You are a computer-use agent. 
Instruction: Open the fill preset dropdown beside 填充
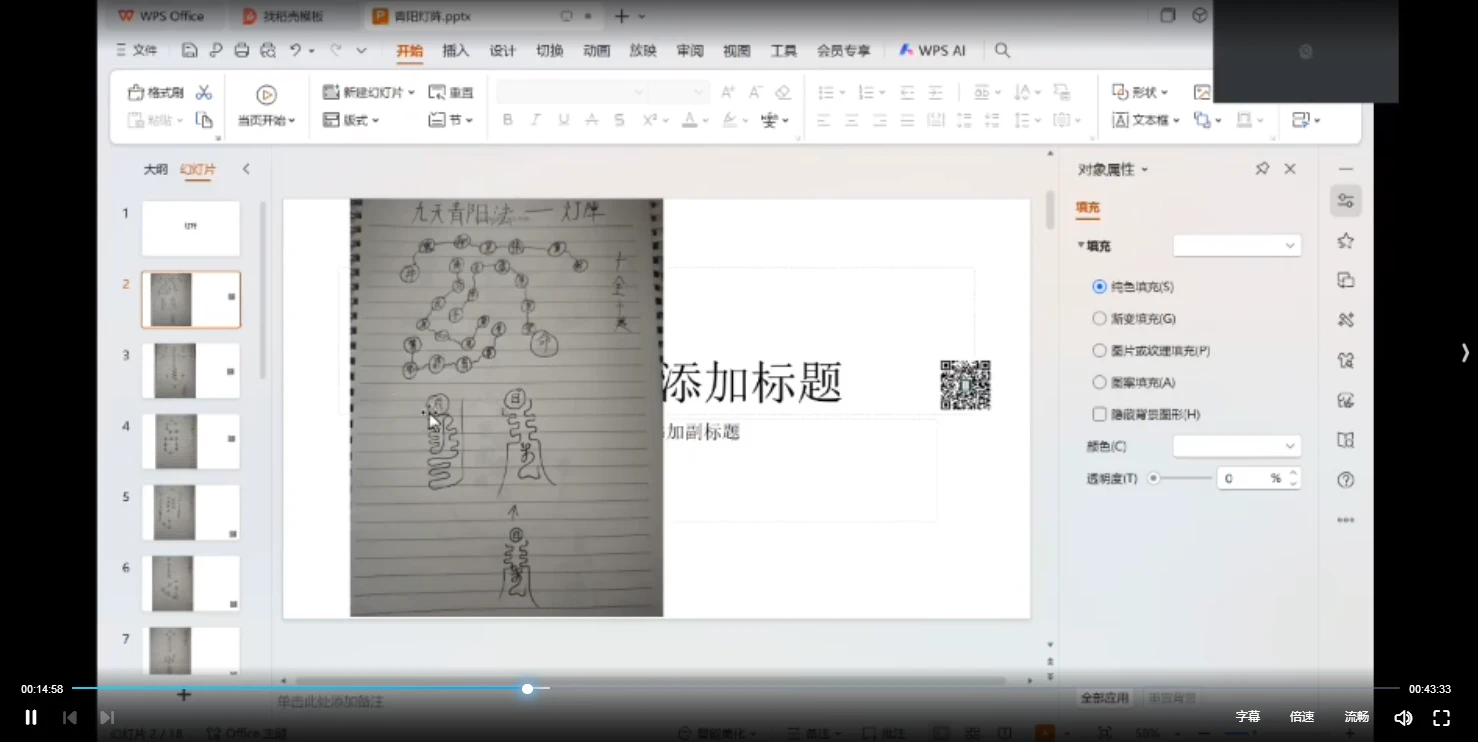1237,245
